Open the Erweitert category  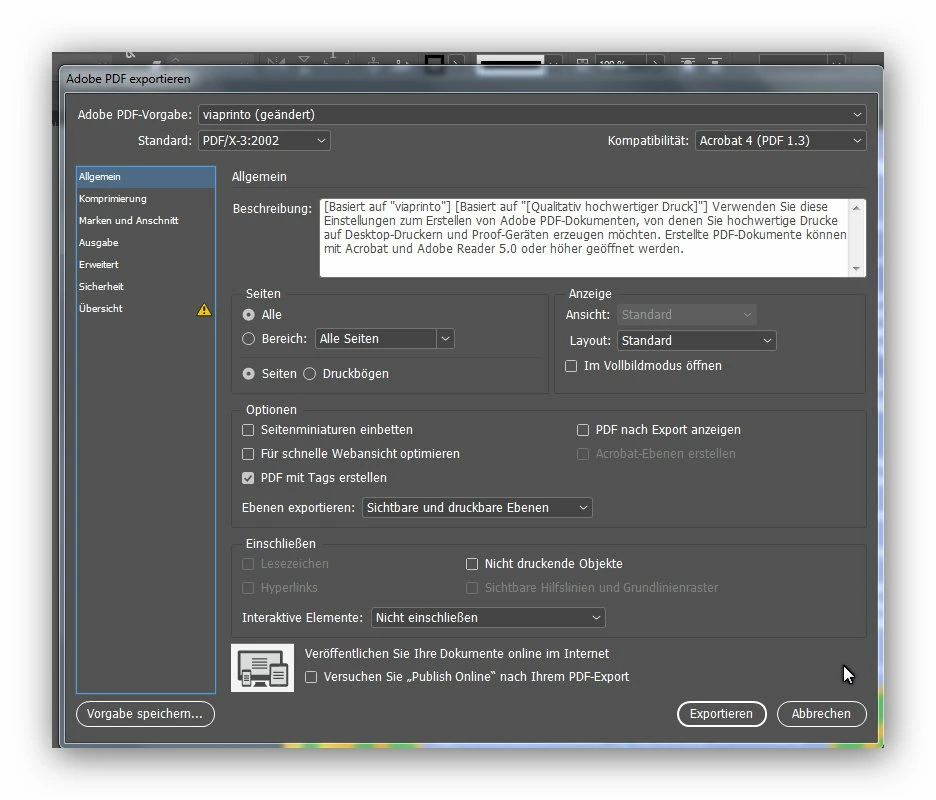pos(146,264)
